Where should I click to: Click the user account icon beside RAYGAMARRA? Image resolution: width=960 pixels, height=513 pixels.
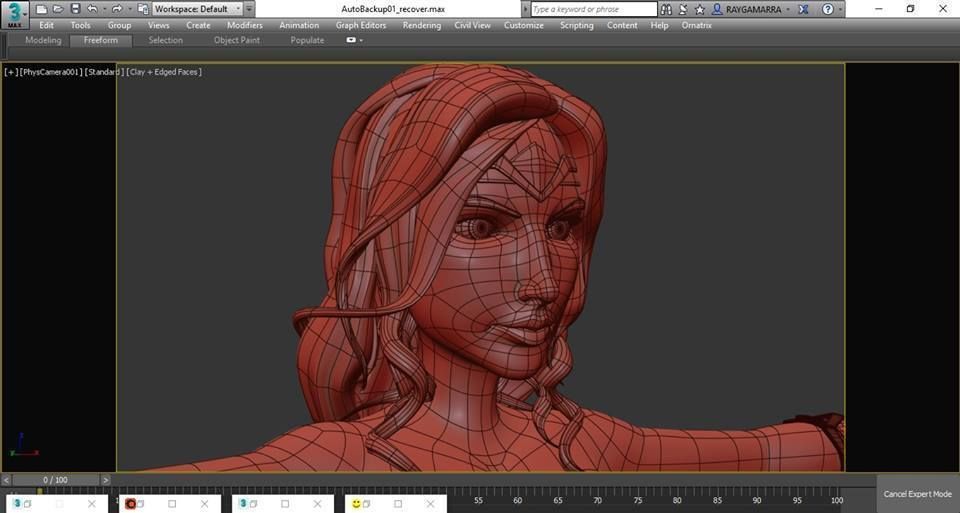click(717, 9)
